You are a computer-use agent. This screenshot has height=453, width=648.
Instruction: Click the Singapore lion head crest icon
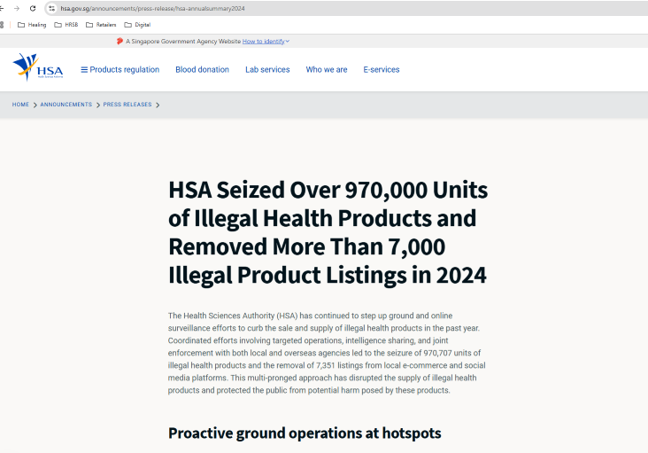(120, 41)
